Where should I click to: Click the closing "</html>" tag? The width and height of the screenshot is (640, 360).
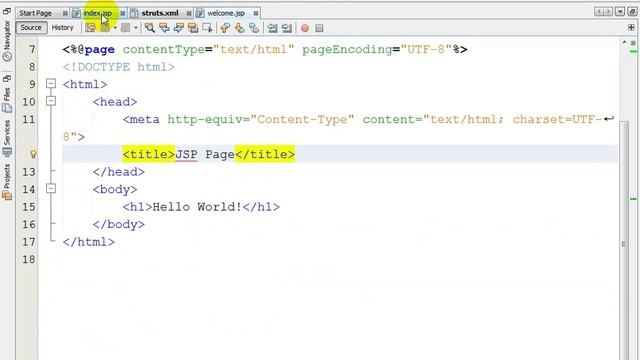click(89, 242)
